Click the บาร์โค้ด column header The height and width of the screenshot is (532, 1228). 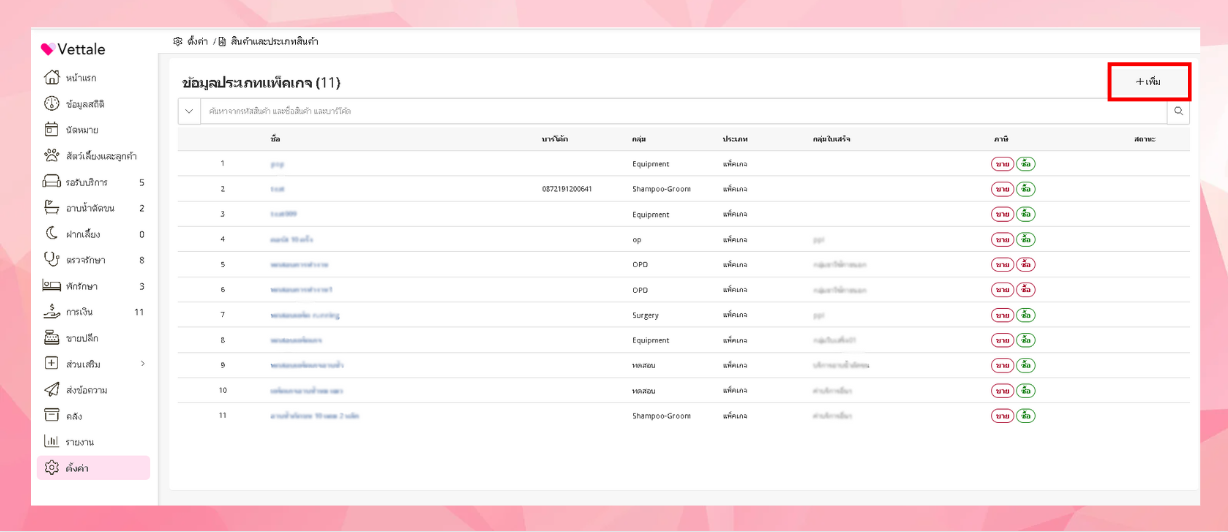click(x=555, y=138)
